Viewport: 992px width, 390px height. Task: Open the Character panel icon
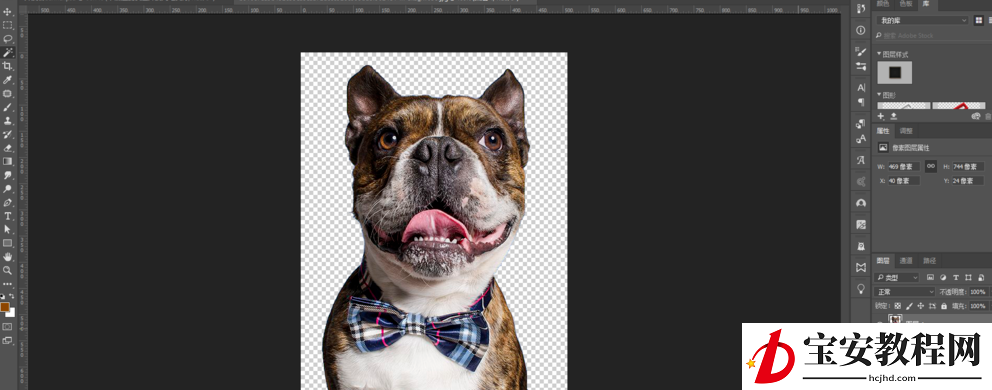[x=860, y=87]
